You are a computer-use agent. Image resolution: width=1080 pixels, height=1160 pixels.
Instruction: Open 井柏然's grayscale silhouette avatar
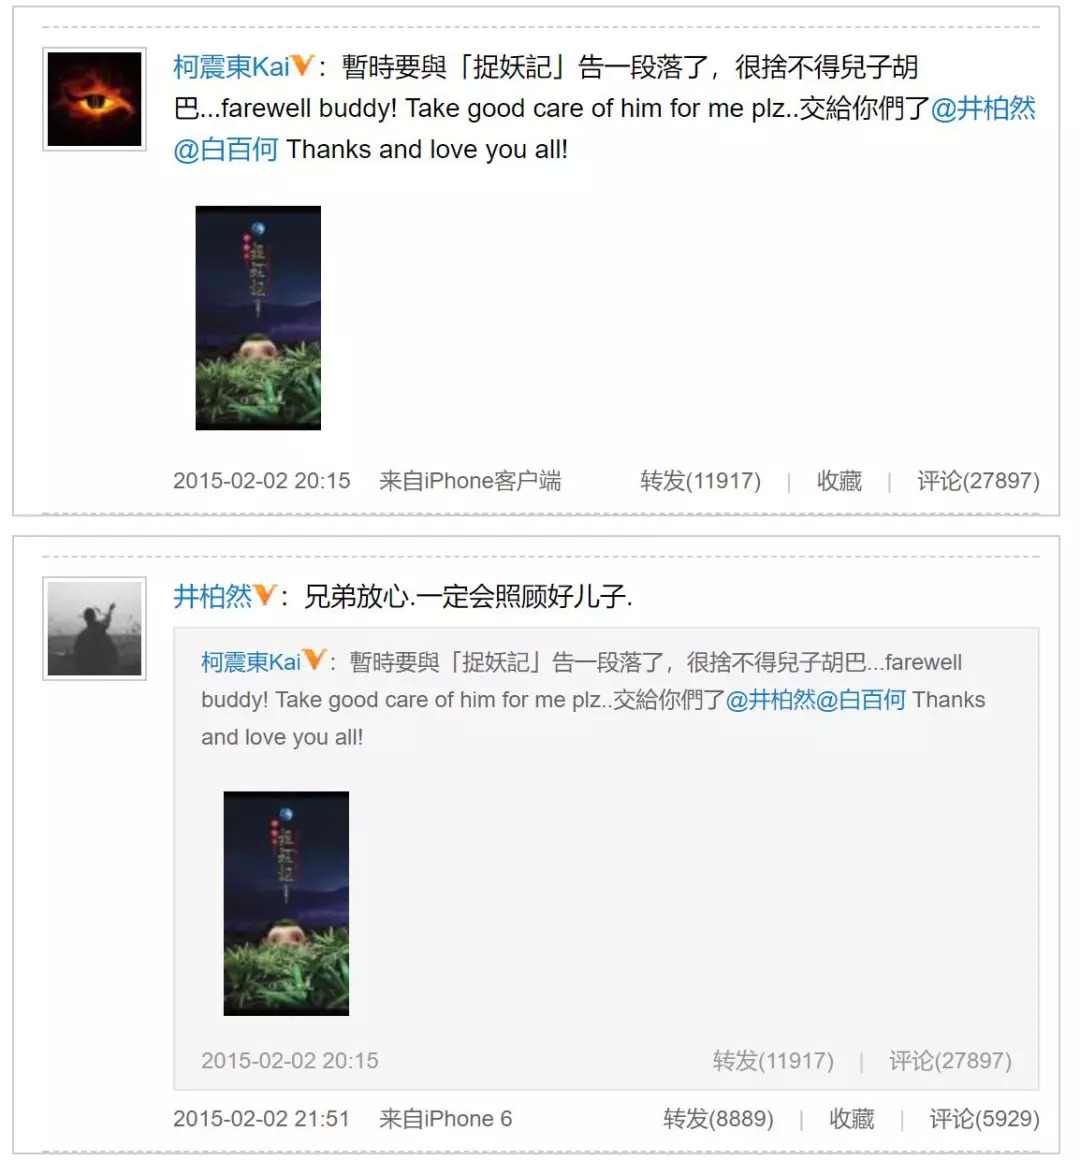(95, 629)
